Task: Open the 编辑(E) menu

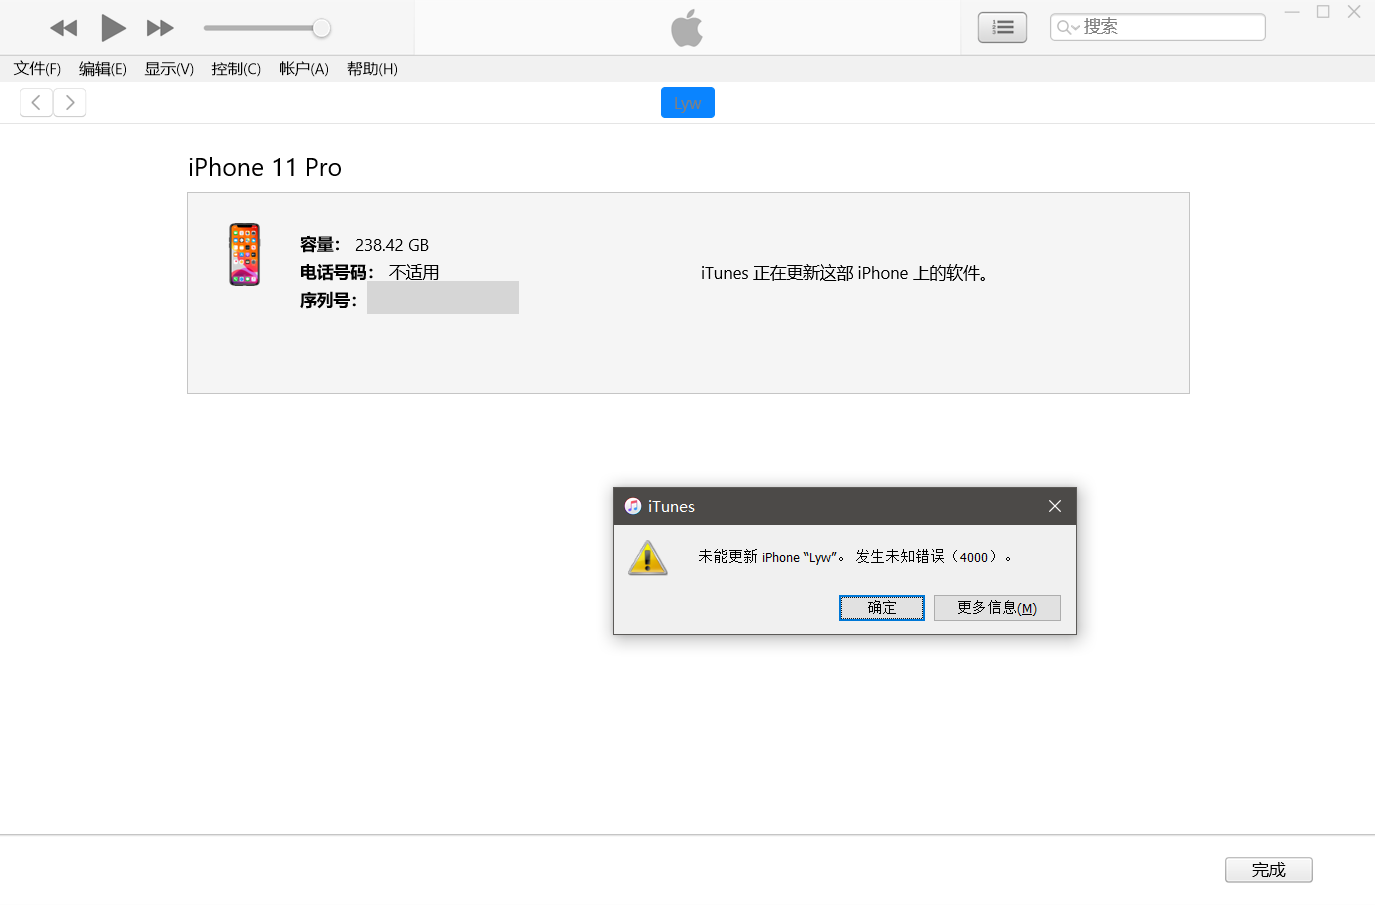Action: click(x=102, y=69)
